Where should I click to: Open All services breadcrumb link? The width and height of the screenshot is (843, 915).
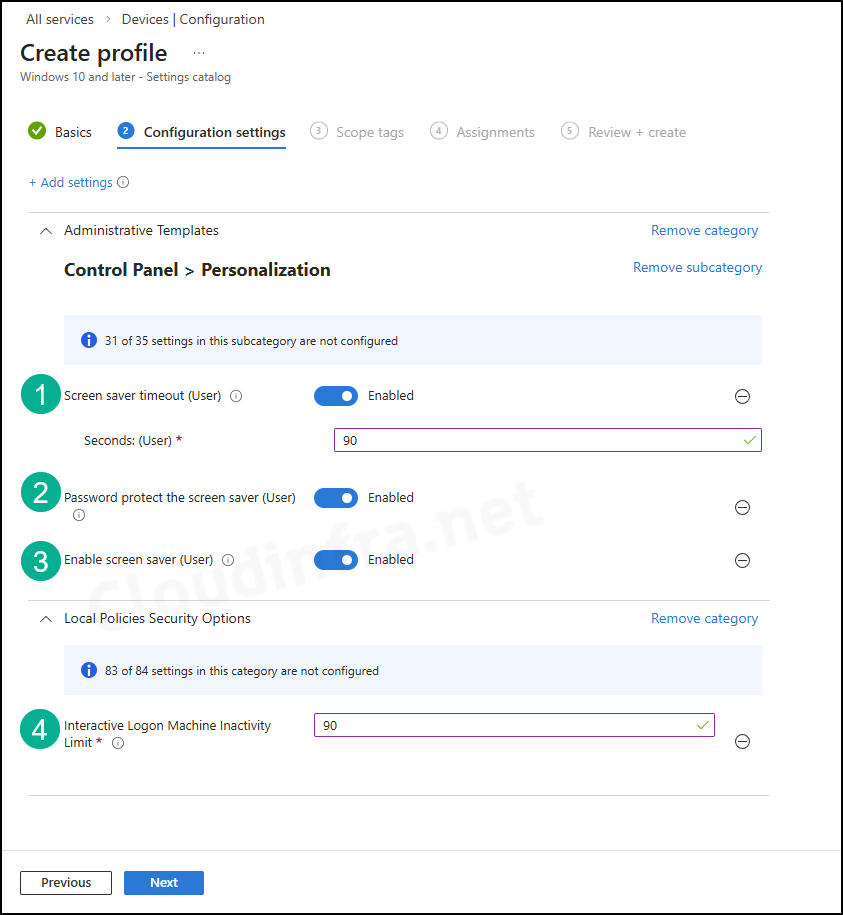59,19
